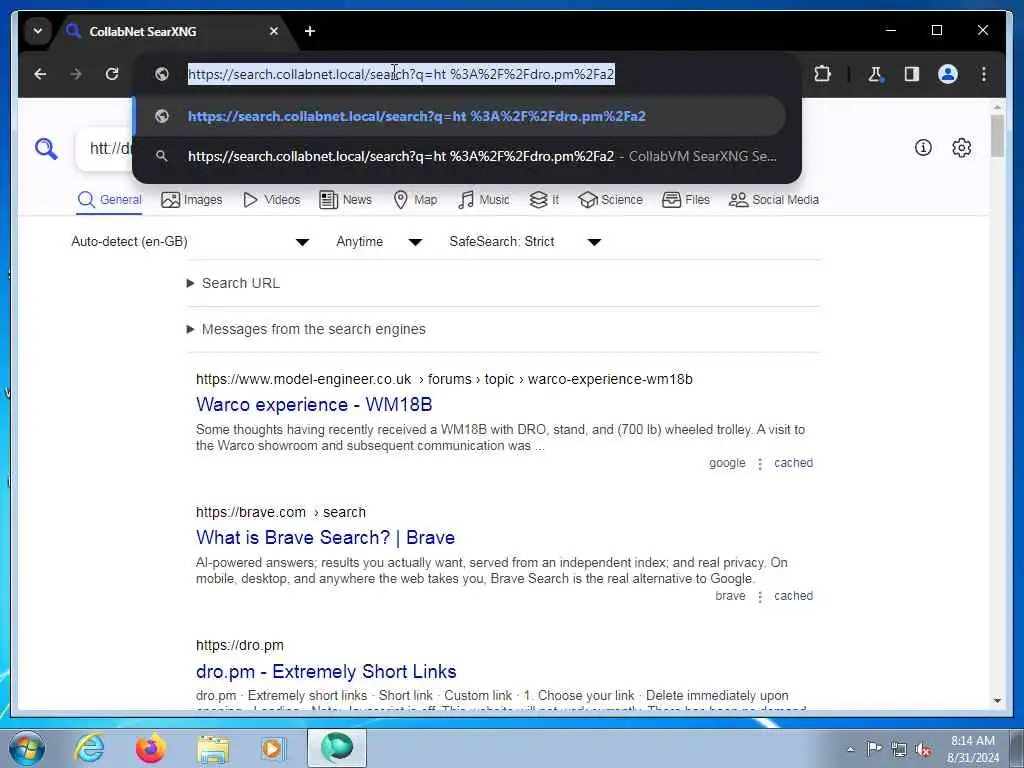Viewport: 1024px width, 768px height.
Task: Open the network tray icon
Action: tap(899, 749)
